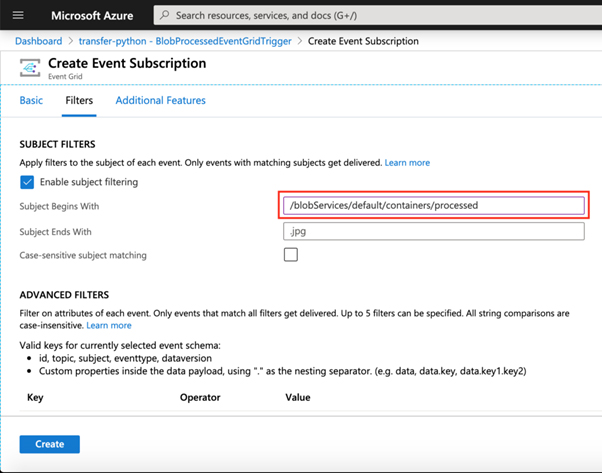
Task: Click the ADVANCED FILTERS heading
Action: tap(64, 295)
